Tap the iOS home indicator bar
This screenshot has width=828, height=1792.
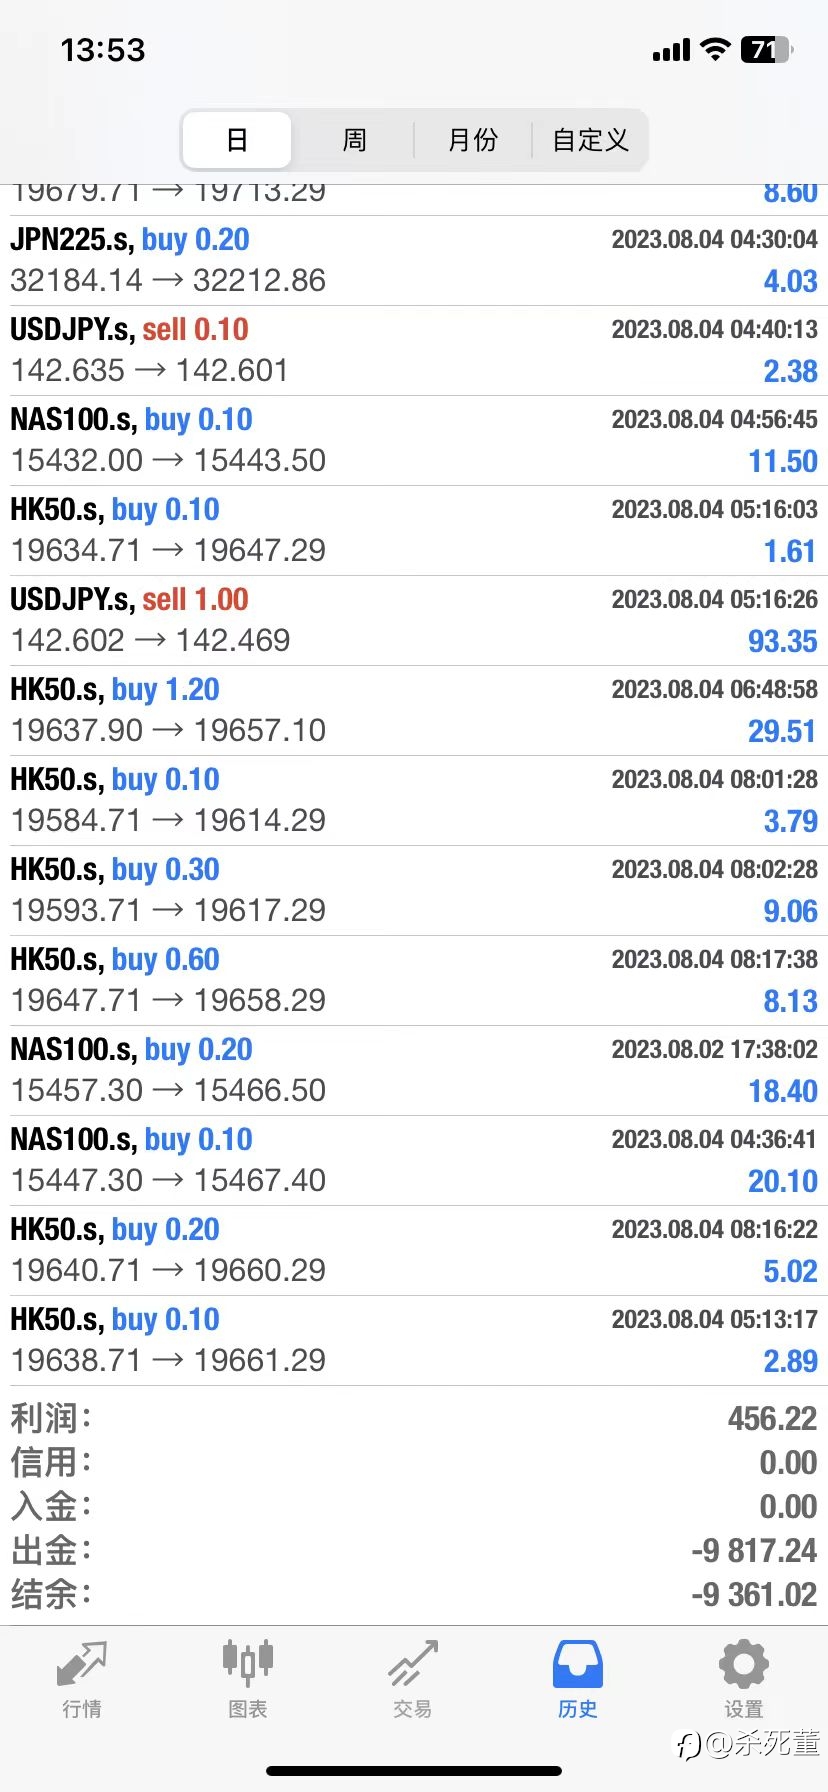coord(414,1771)
